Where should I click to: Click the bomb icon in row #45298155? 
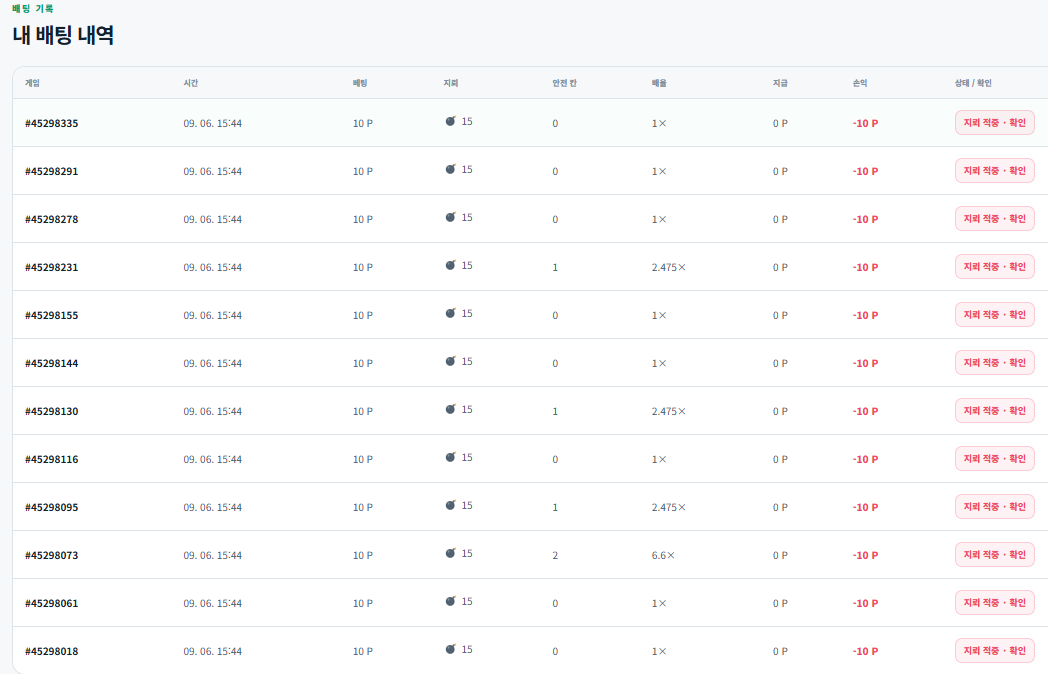coord(450,314)
